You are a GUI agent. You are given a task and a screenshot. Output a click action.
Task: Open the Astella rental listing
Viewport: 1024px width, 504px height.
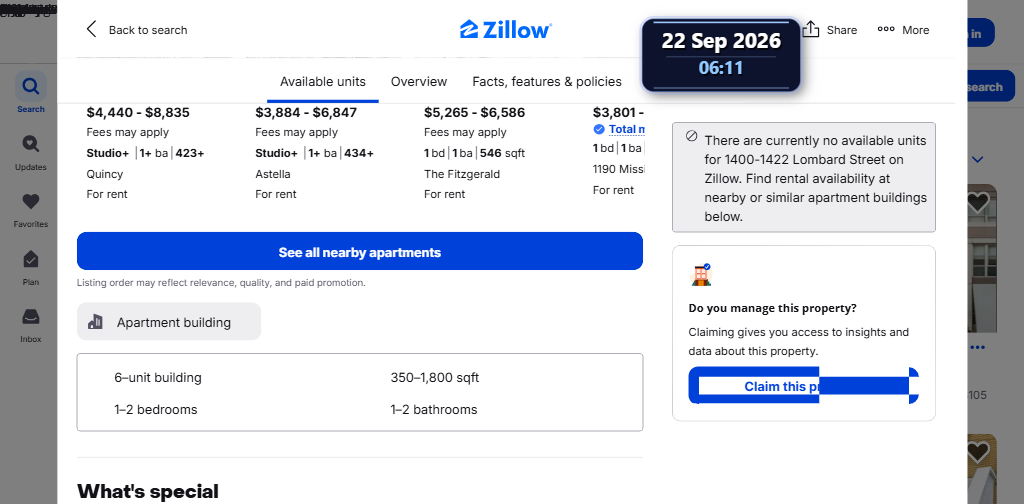tap(273, 174)
